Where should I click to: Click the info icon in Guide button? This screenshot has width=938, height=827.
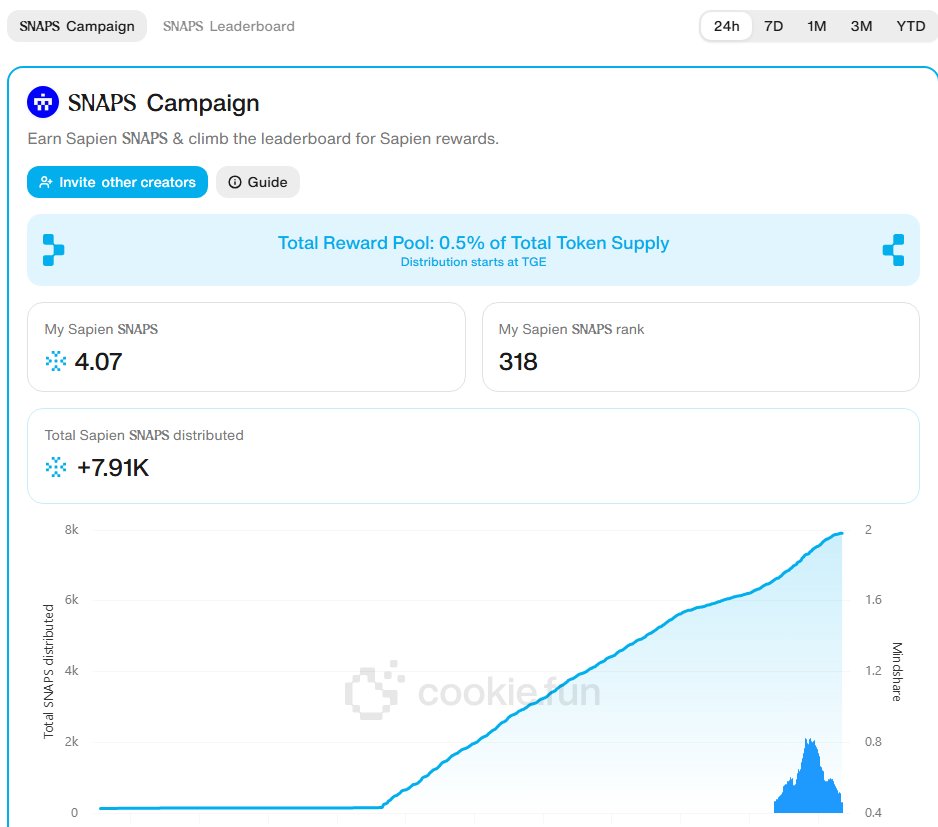click(x=235, y=182)
